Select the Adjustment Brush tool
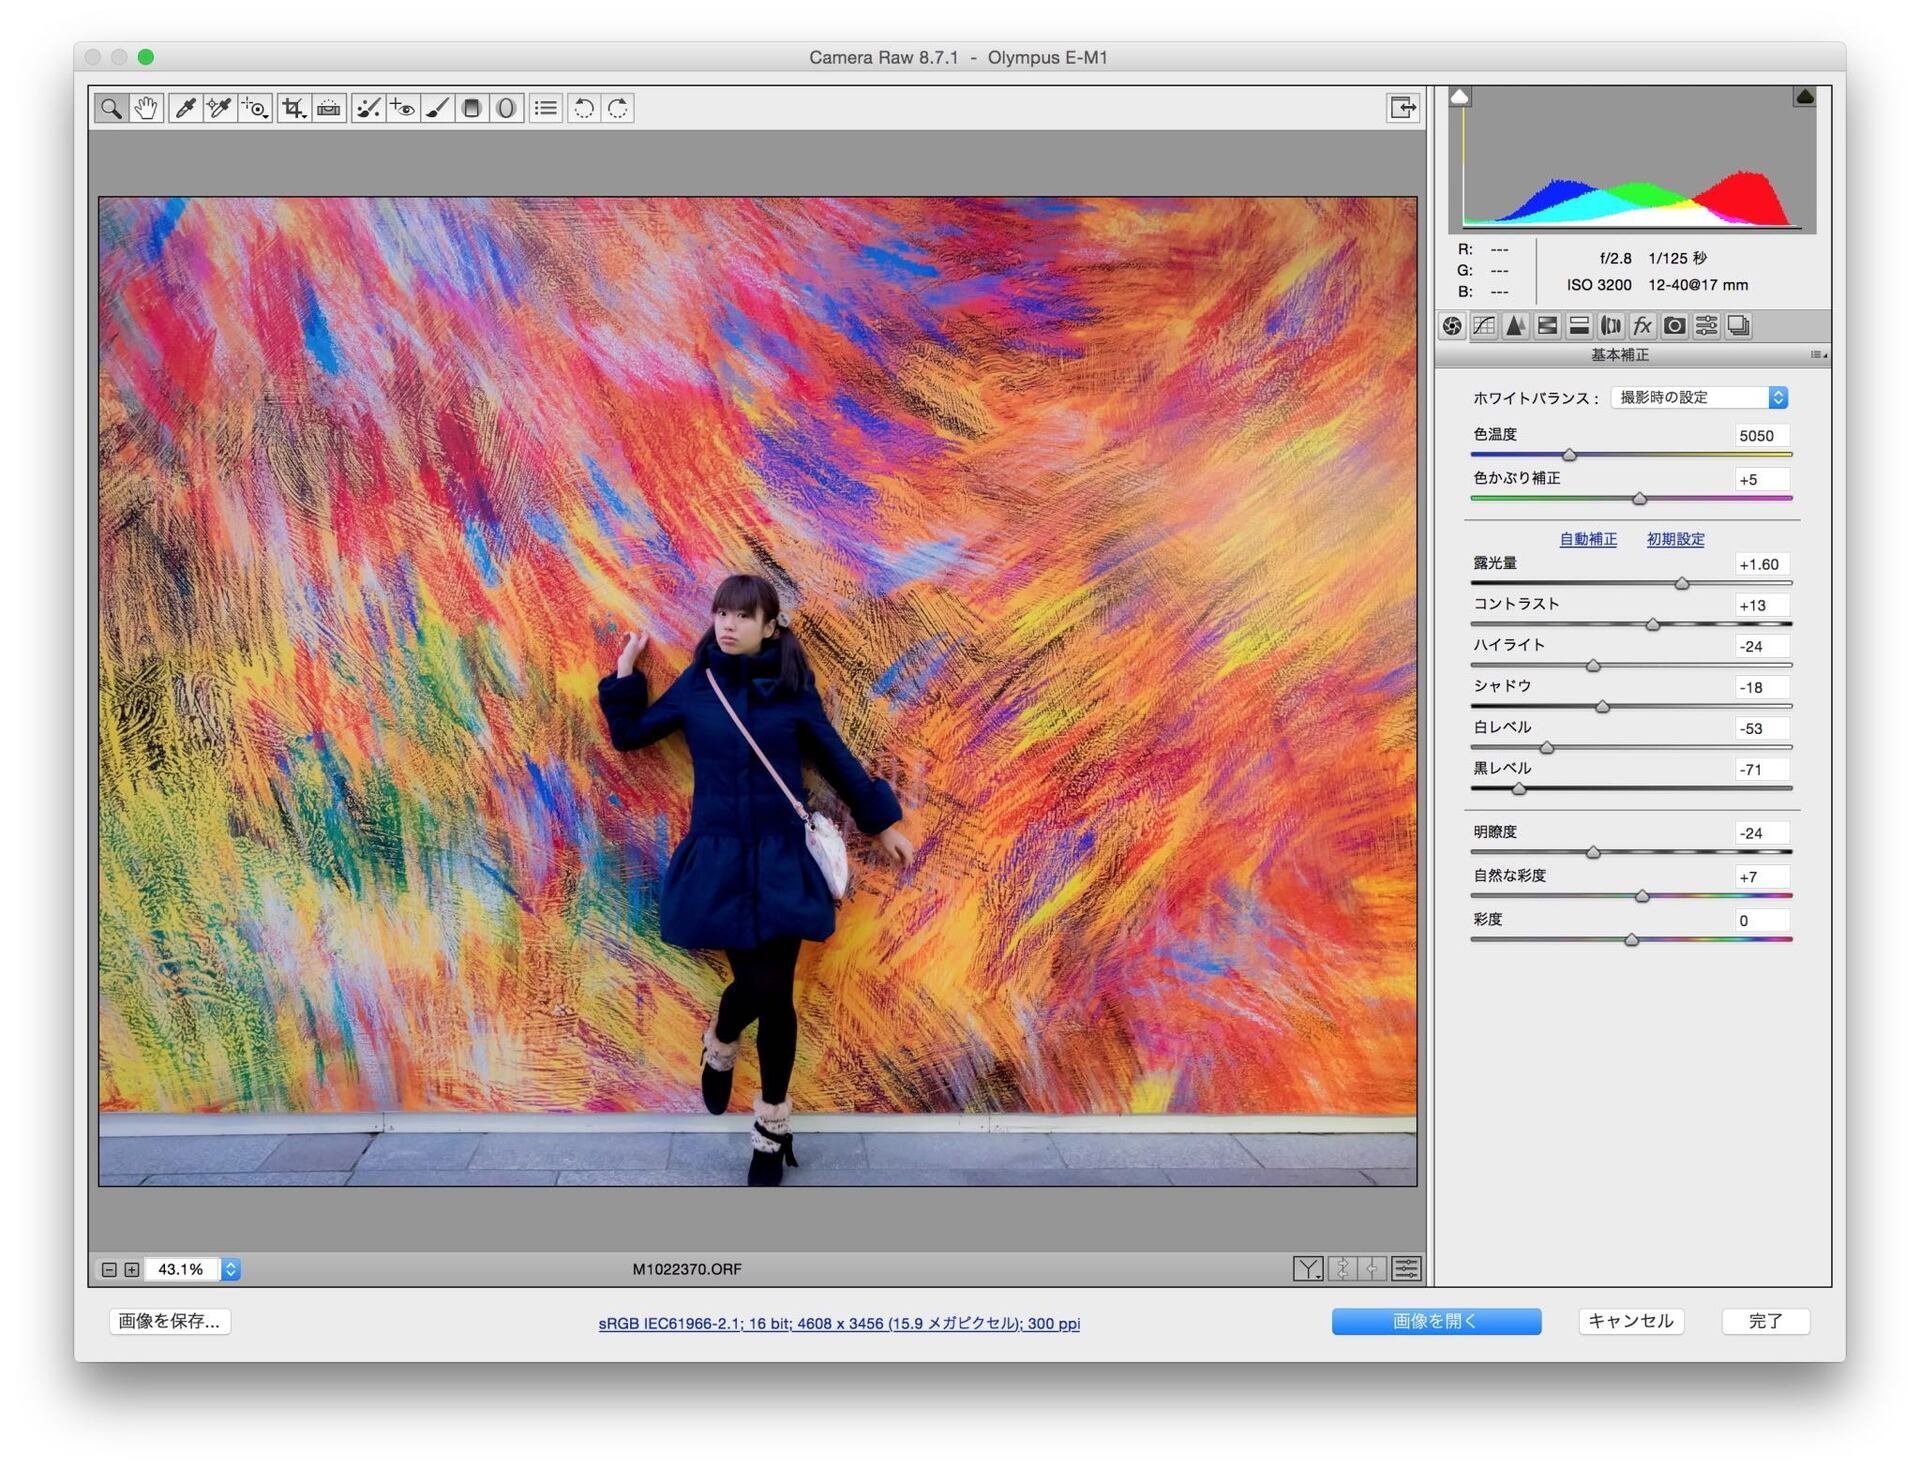 (438, 108)
